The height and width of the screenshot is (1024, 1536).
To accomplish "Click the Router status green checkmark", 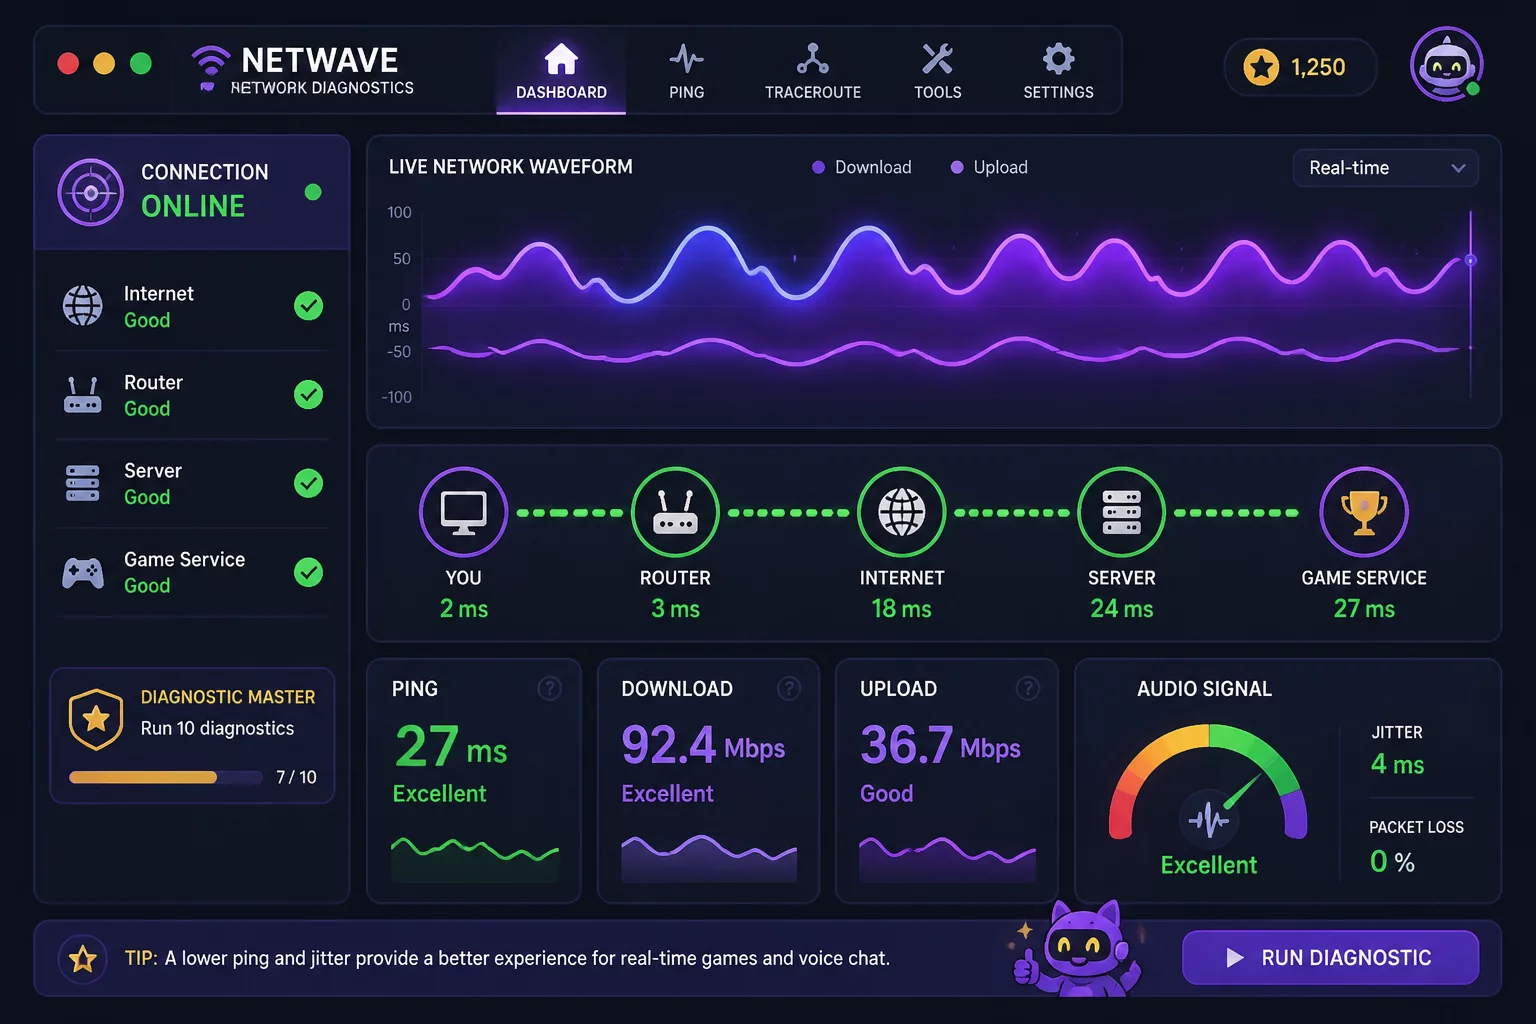I will 309,394.
